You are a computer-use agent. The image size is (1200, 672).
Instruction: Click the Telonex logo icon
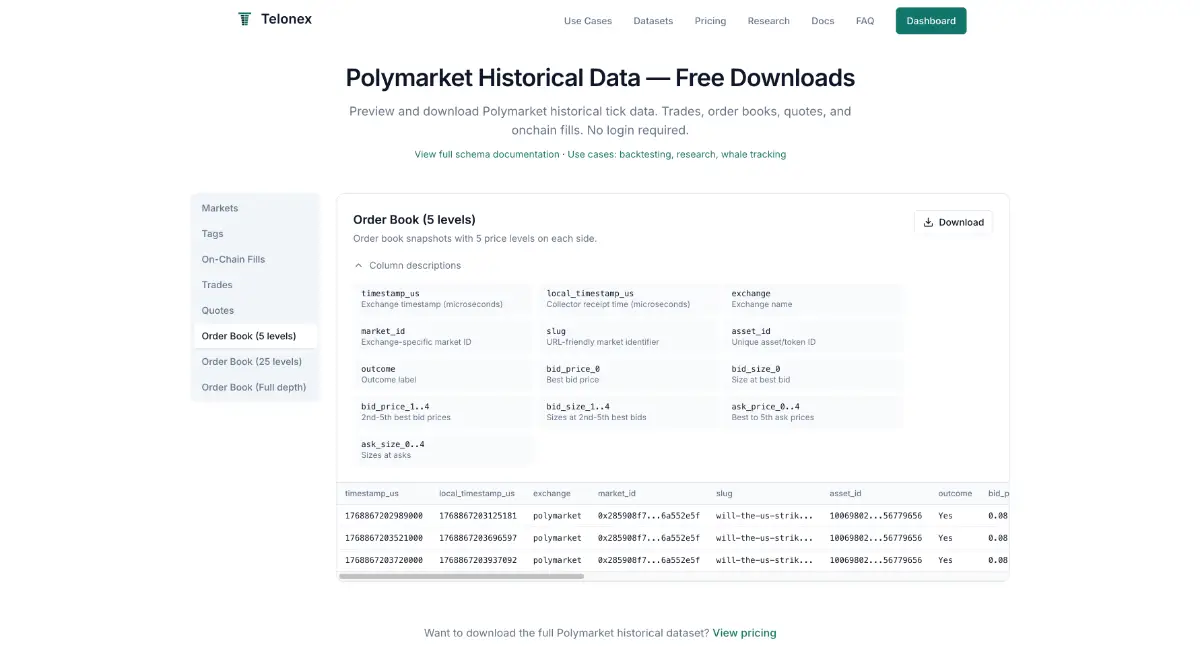click(x=244, y=19)
